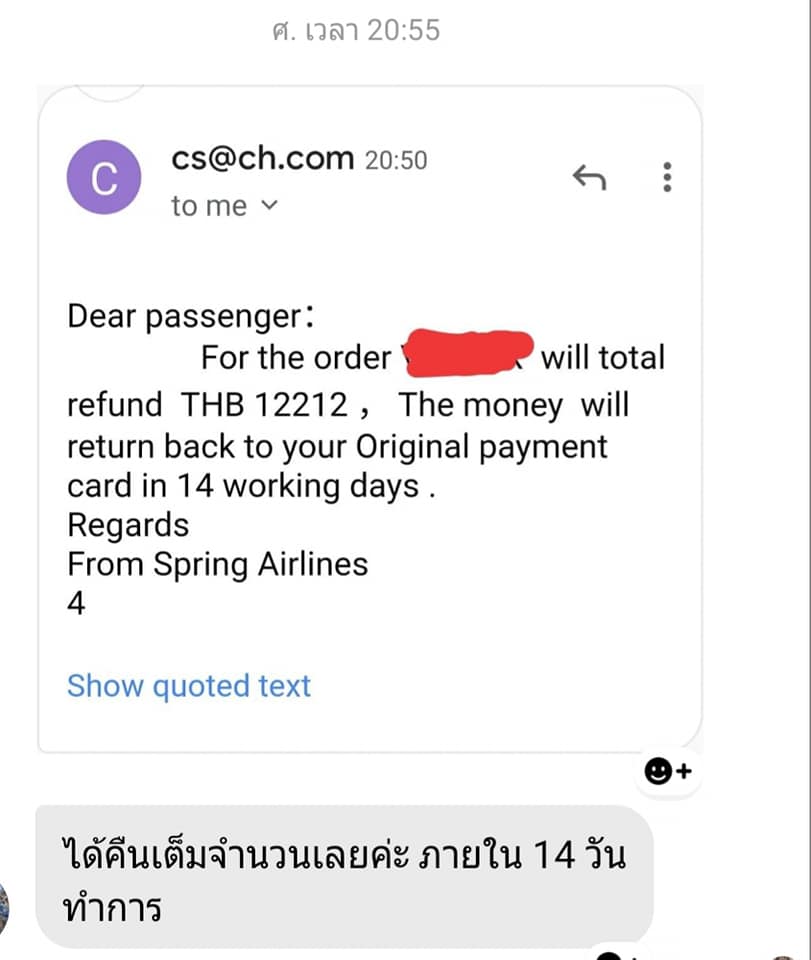Click the "THB 12212" refund amount

(x=264, y=405)
